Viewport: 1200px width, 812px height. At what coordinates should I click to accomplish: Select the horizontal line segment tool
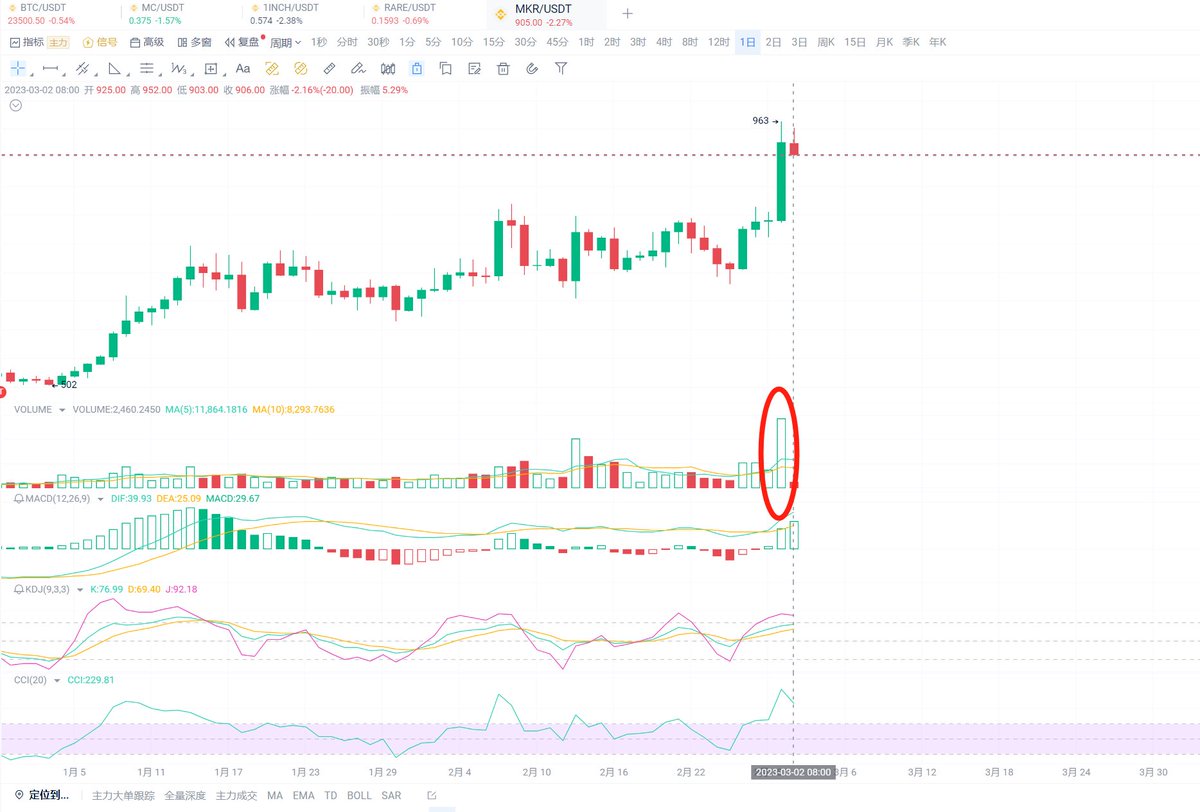51,68
